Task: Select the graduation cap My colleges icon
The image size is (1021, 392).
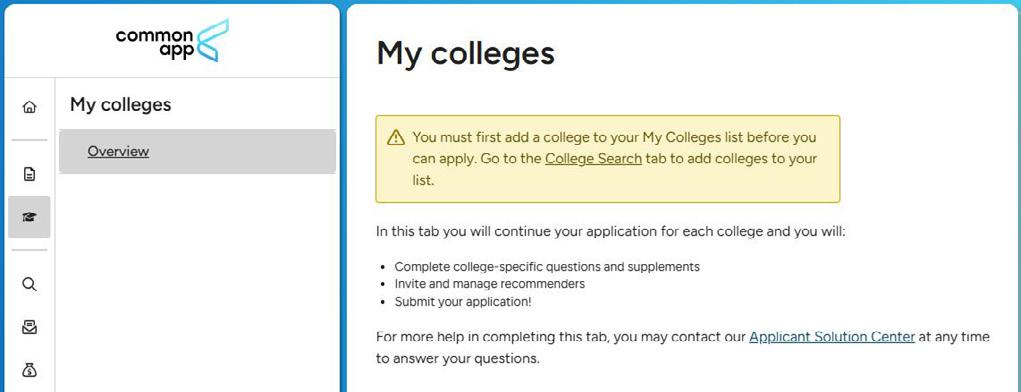Action: pos(29,217)
